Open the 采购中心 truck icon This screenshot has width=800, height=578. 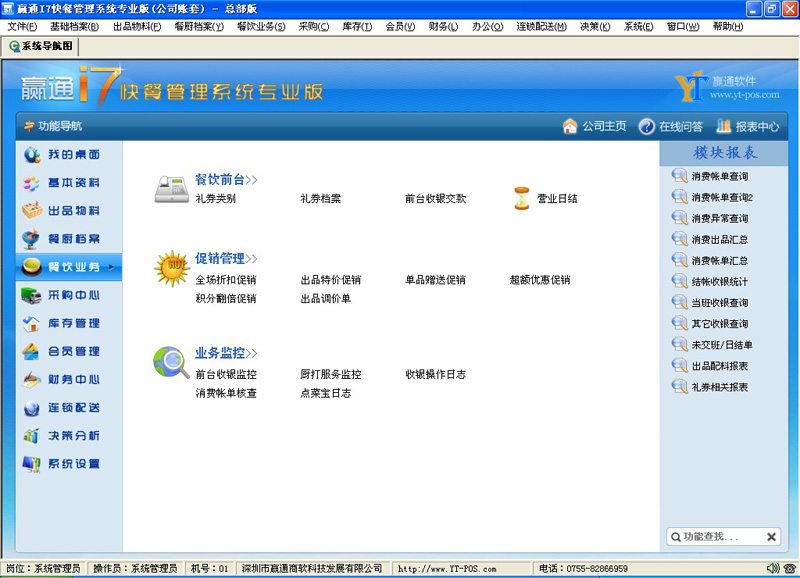click(32, 295)
